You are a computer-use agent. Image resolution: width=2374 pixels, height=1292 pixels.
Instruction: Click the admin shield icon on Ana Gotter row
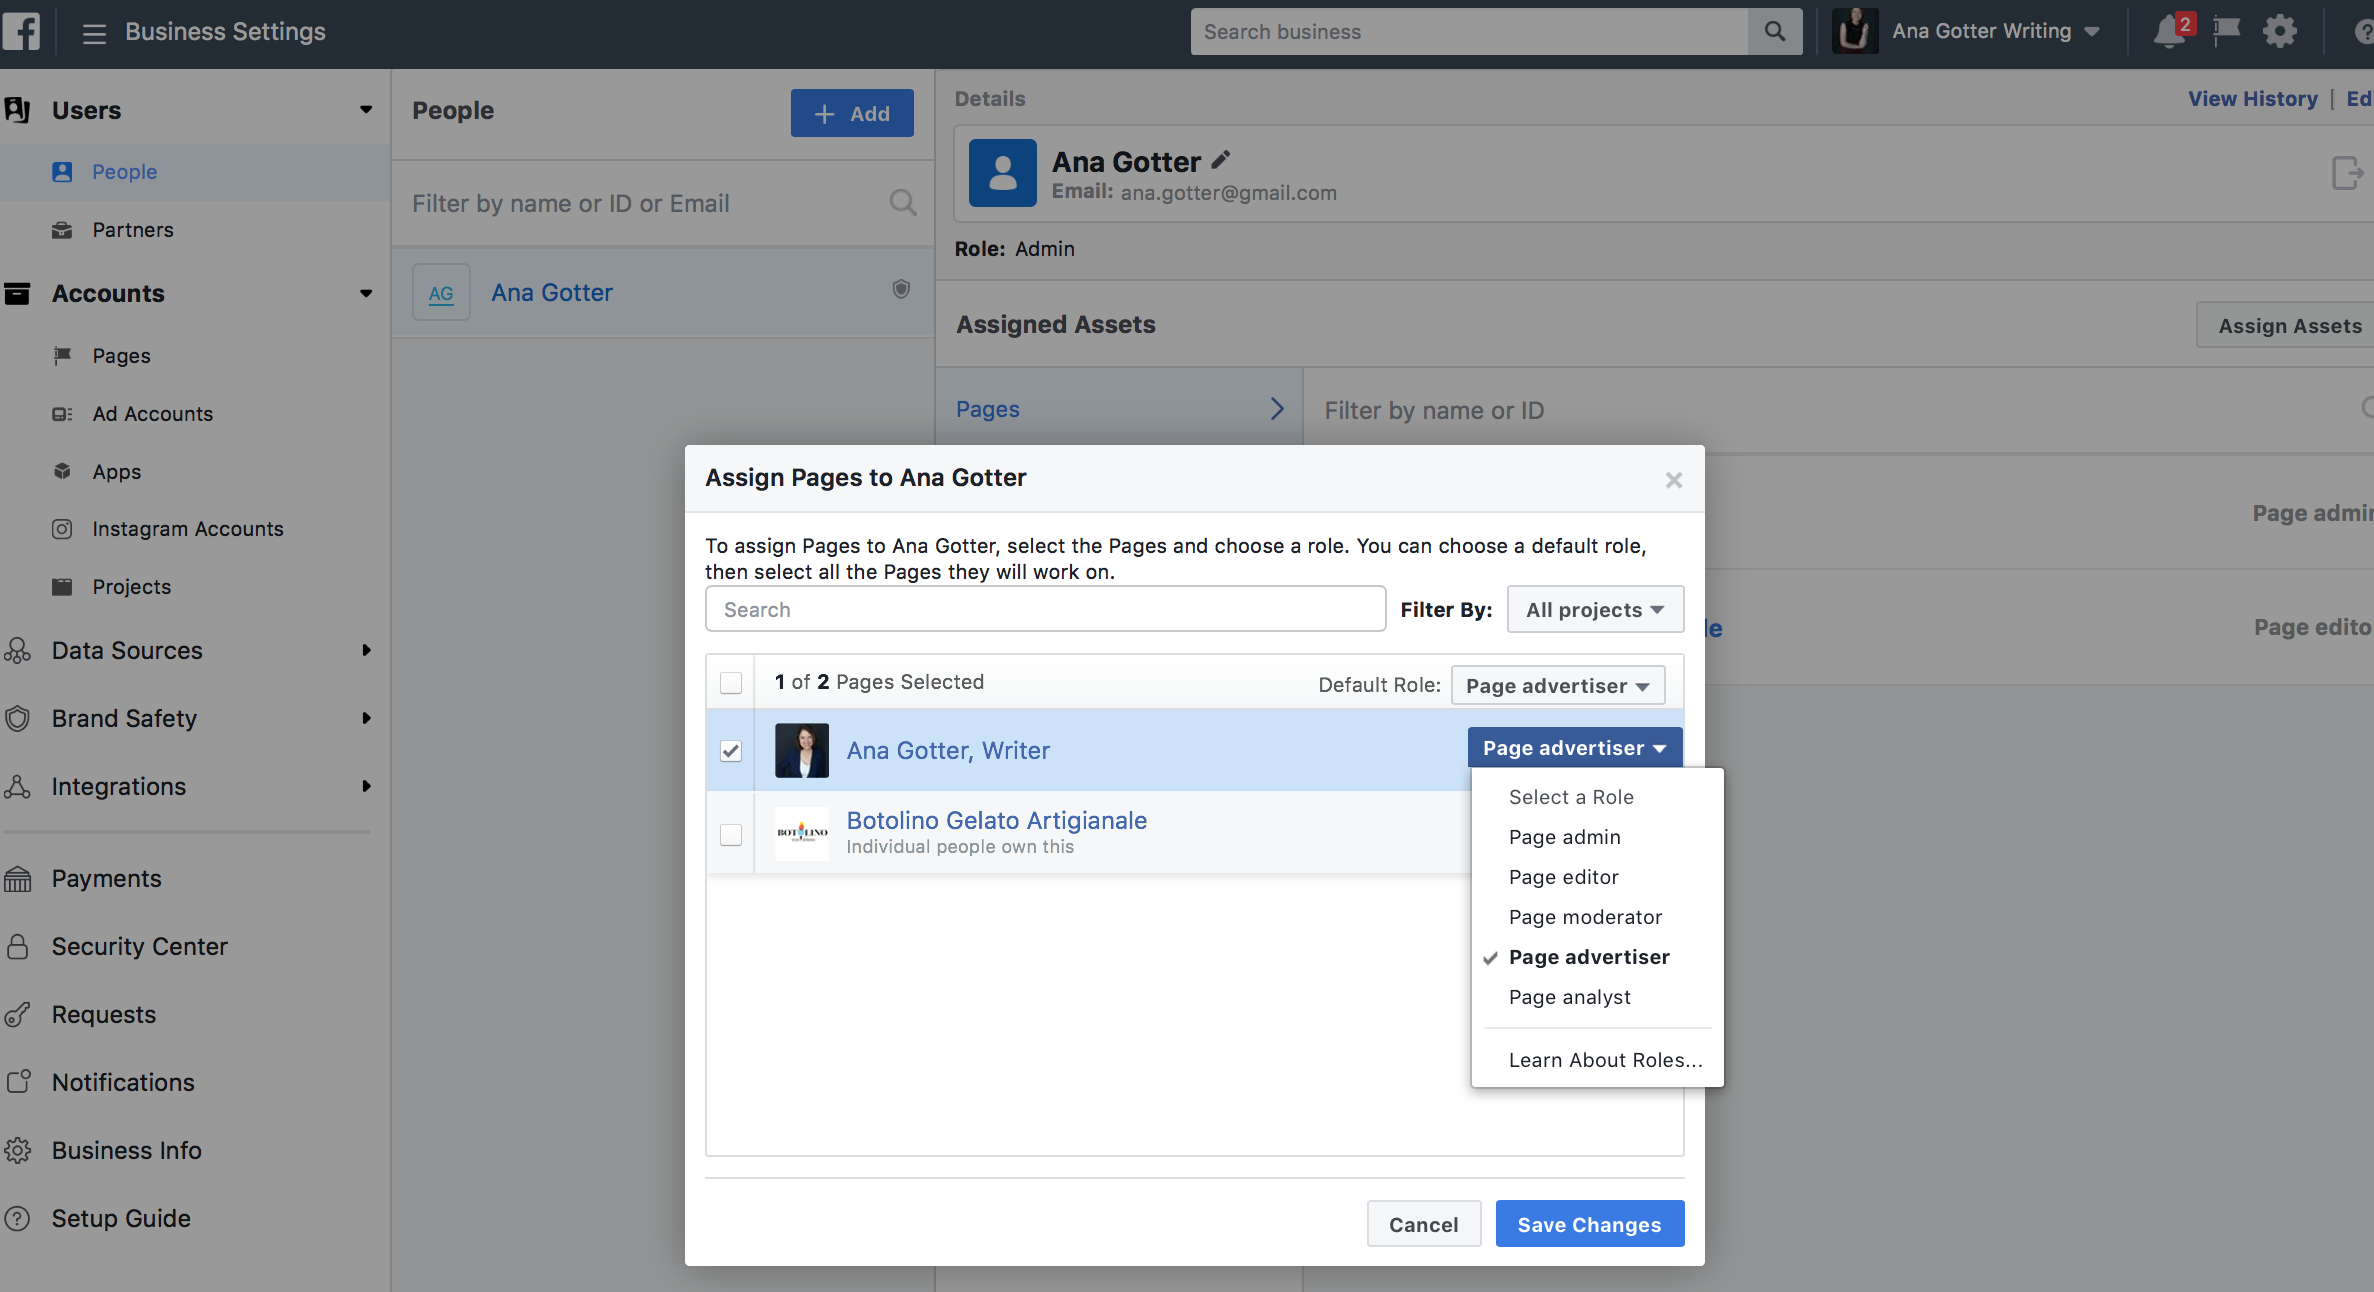pos(901,289)
